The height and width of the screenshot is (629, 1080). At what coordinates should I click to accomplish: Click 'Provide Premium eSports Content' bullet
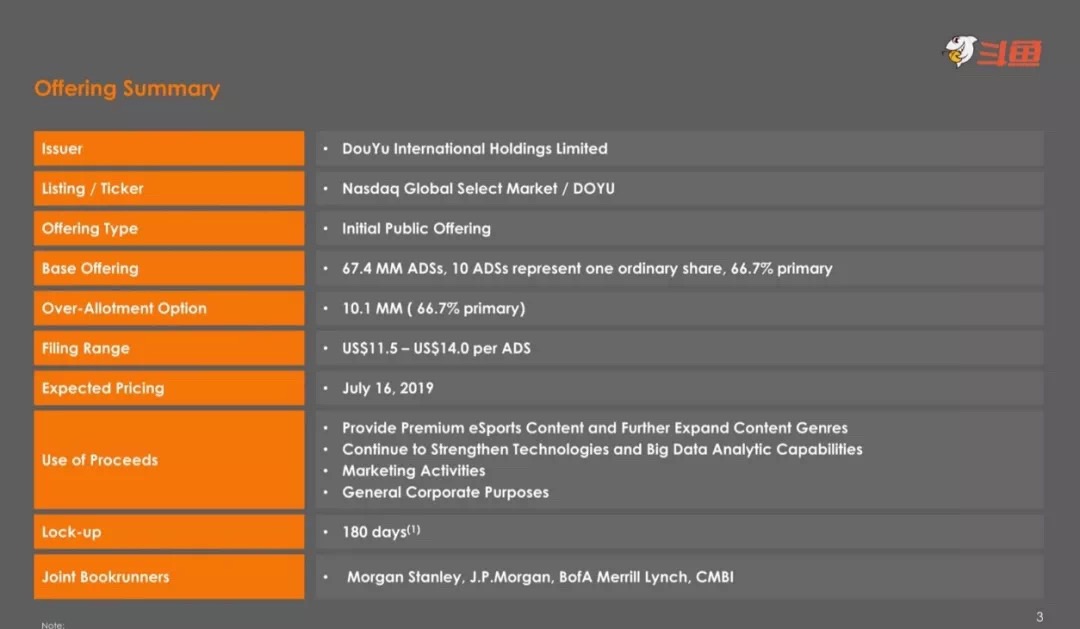[594, 428]
